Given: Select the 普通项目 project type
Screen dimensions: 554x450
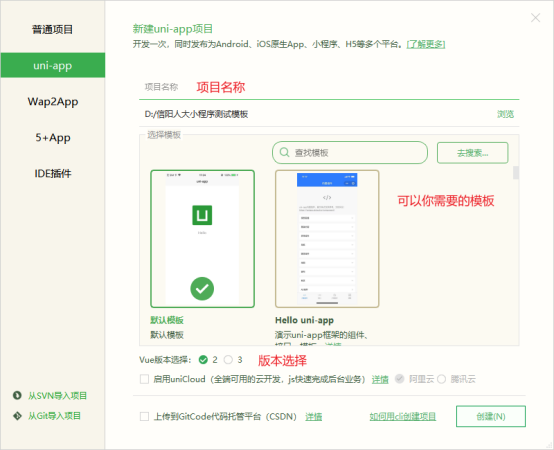Looking at the screenshot, I should (53, 29).
